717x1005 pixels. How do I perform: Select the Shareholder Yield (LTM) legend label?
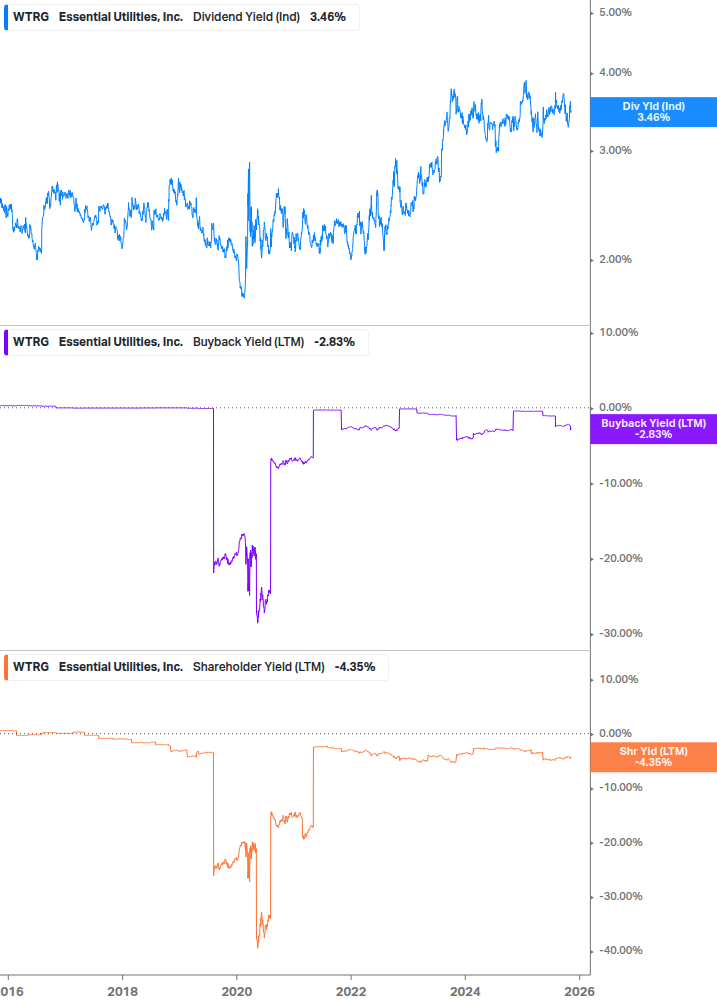pyautogui.click(x=258, y=667)
